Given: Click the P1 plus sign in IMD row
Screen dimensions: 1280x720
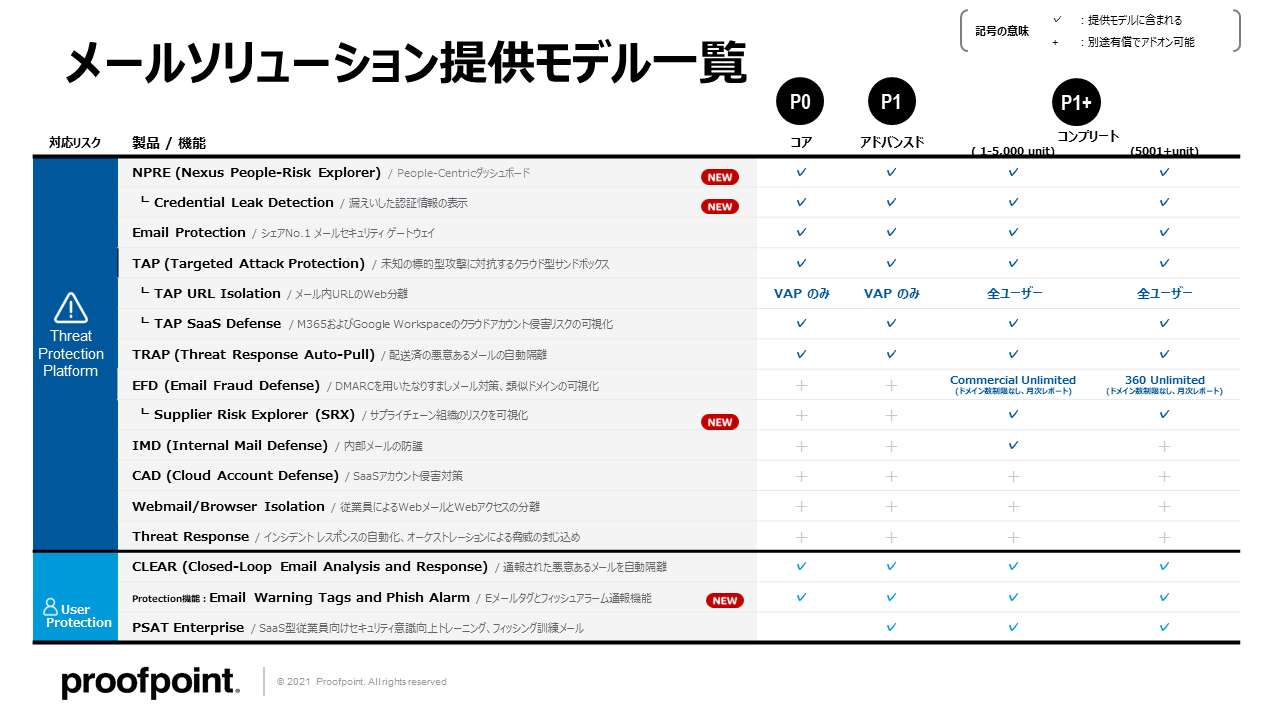Looking at the screenshot, I should point(891,446).
